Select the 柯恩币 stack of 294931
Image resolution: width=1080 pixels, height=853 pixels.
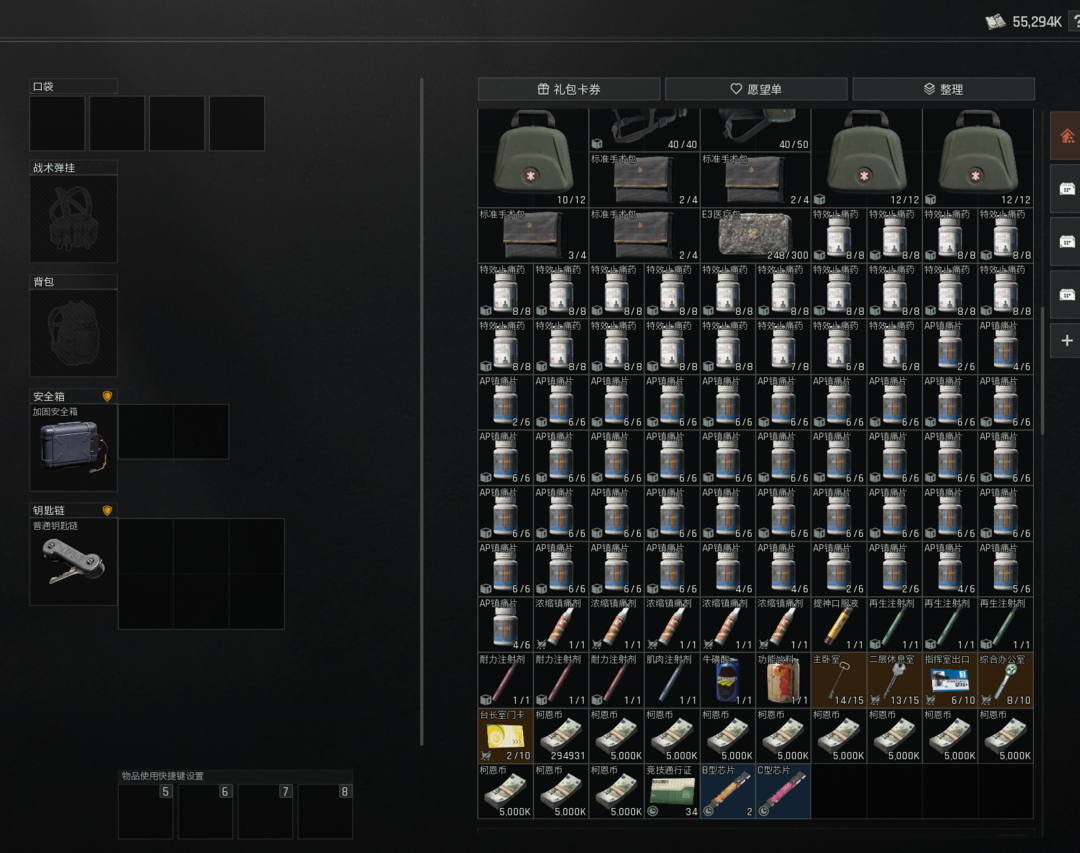click(561, 735)
